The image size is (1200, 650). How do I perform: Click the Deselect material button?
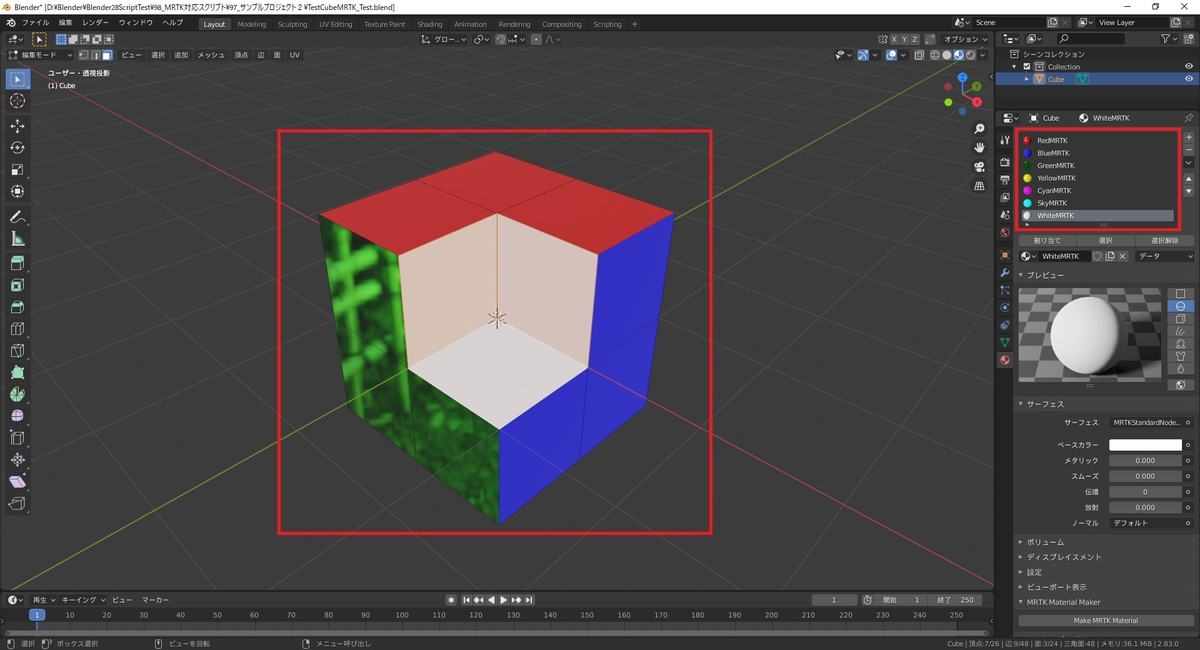(x=1164, y=240)
